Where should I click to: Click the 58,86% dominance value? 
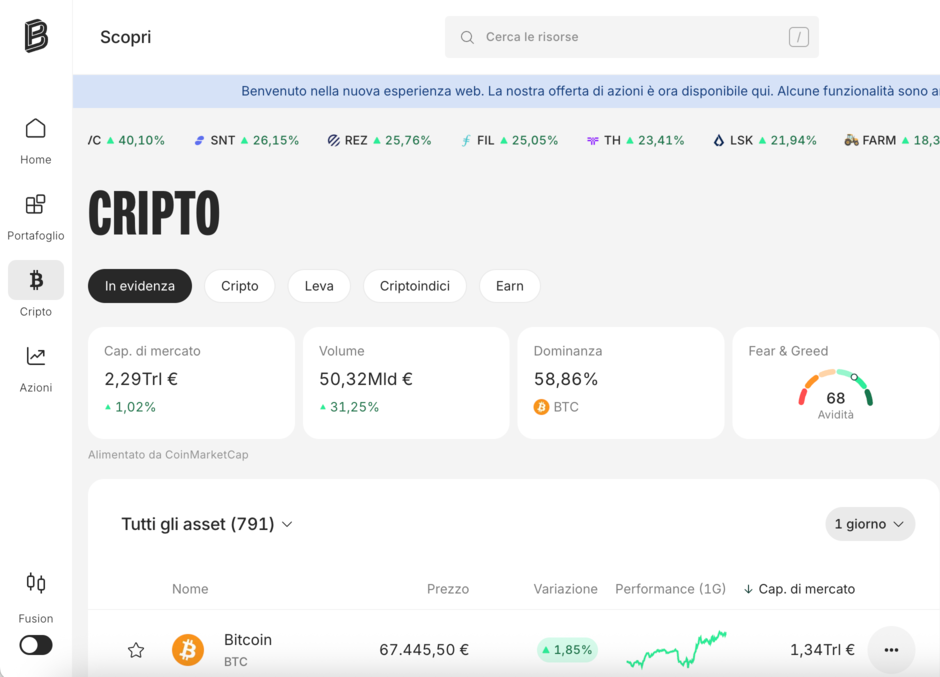coord(566,379)
